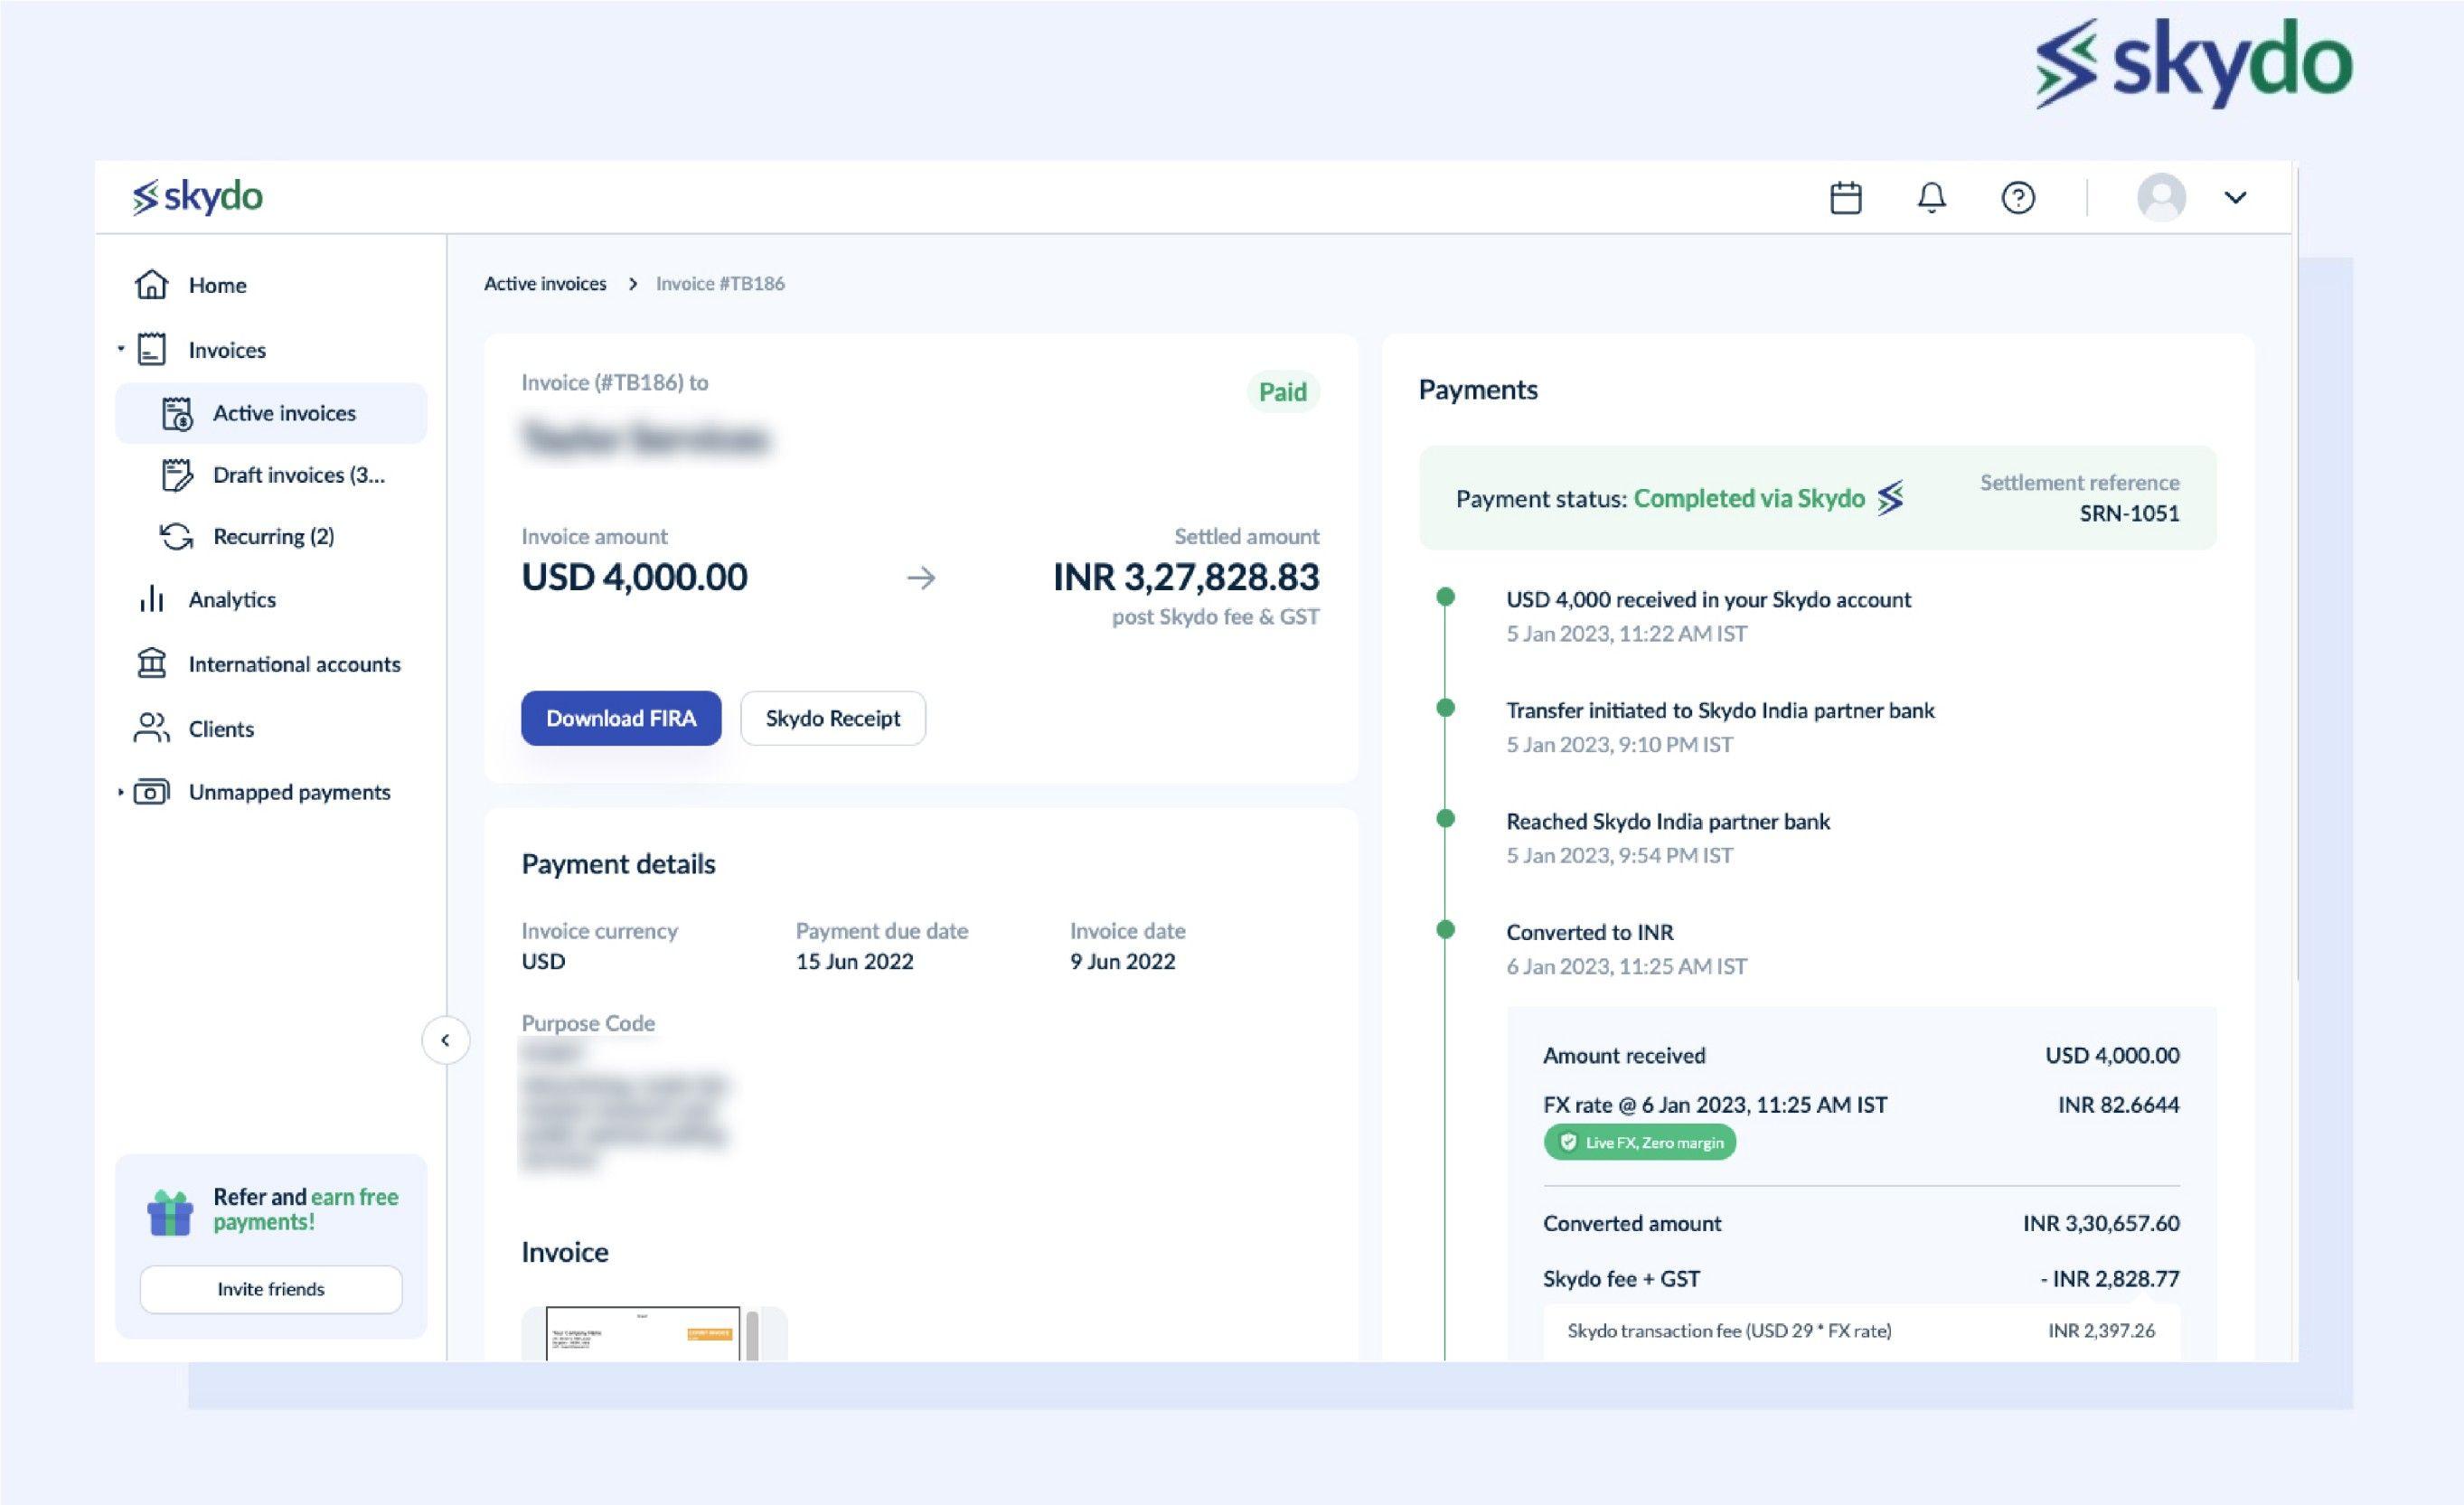Open International accounts

pos(294,664)
